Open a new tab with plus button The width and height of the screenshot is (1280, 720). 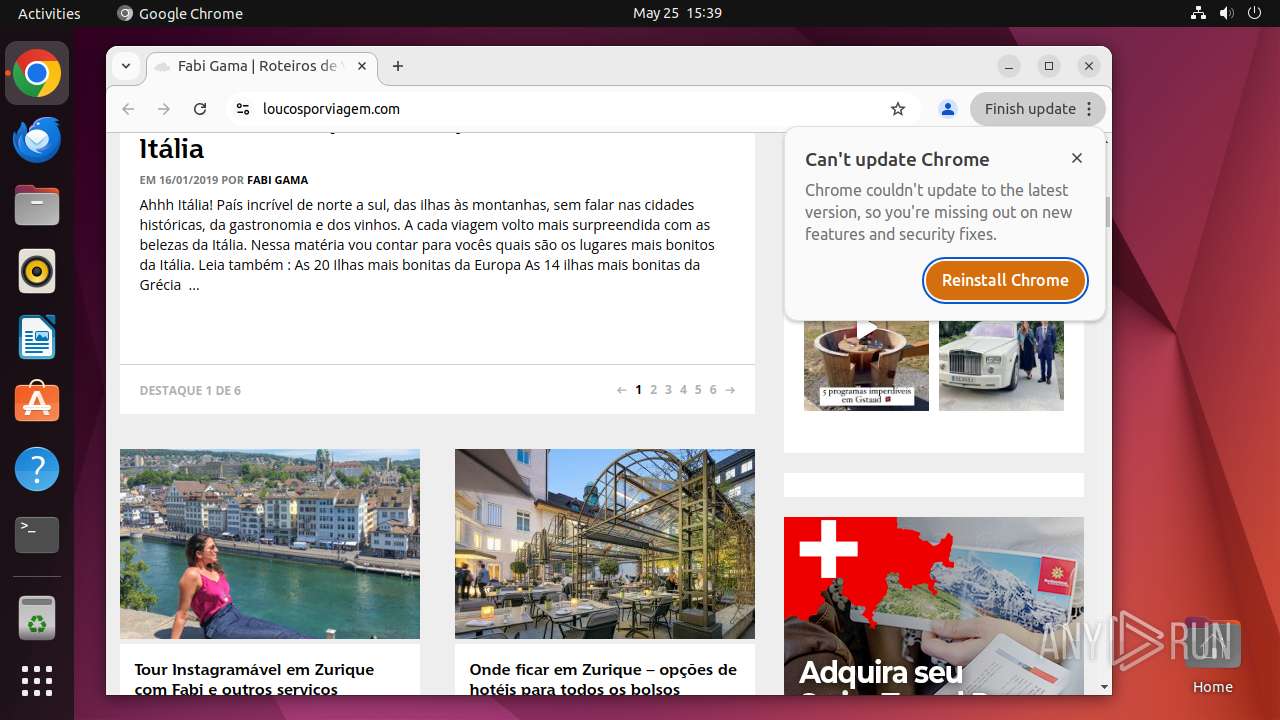click(x=398, y=66)
